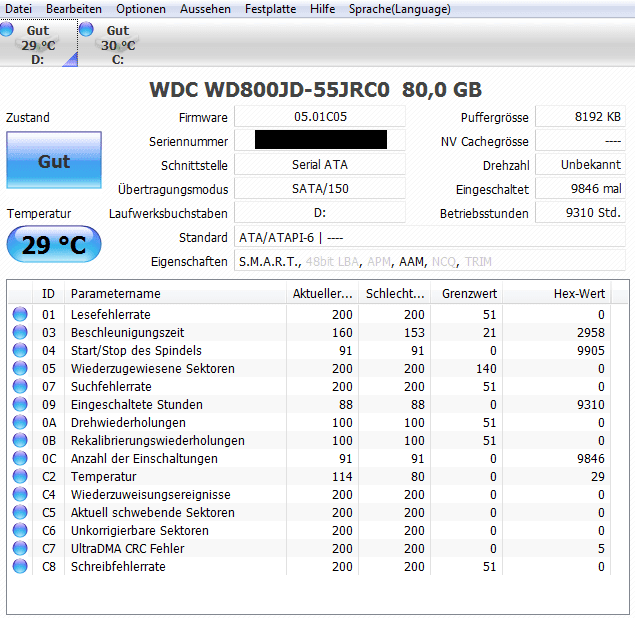Image resolution: width=635 pixels, height=618 pixels.
Task: Click the 29 °C temperature button
Action: 54,245
